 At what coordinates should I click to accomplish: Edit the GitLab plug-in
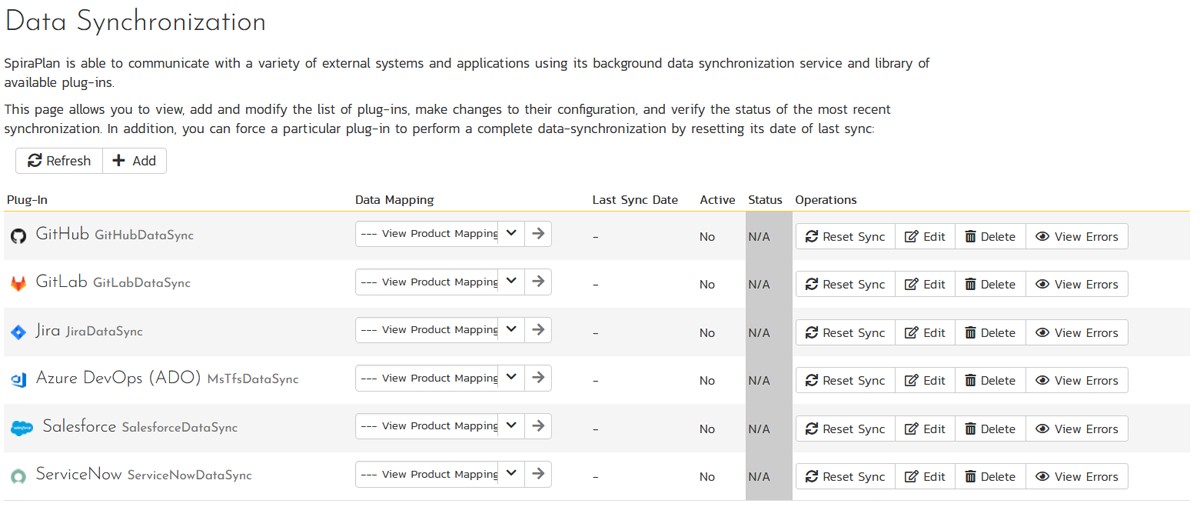click(x=925, y=285)
